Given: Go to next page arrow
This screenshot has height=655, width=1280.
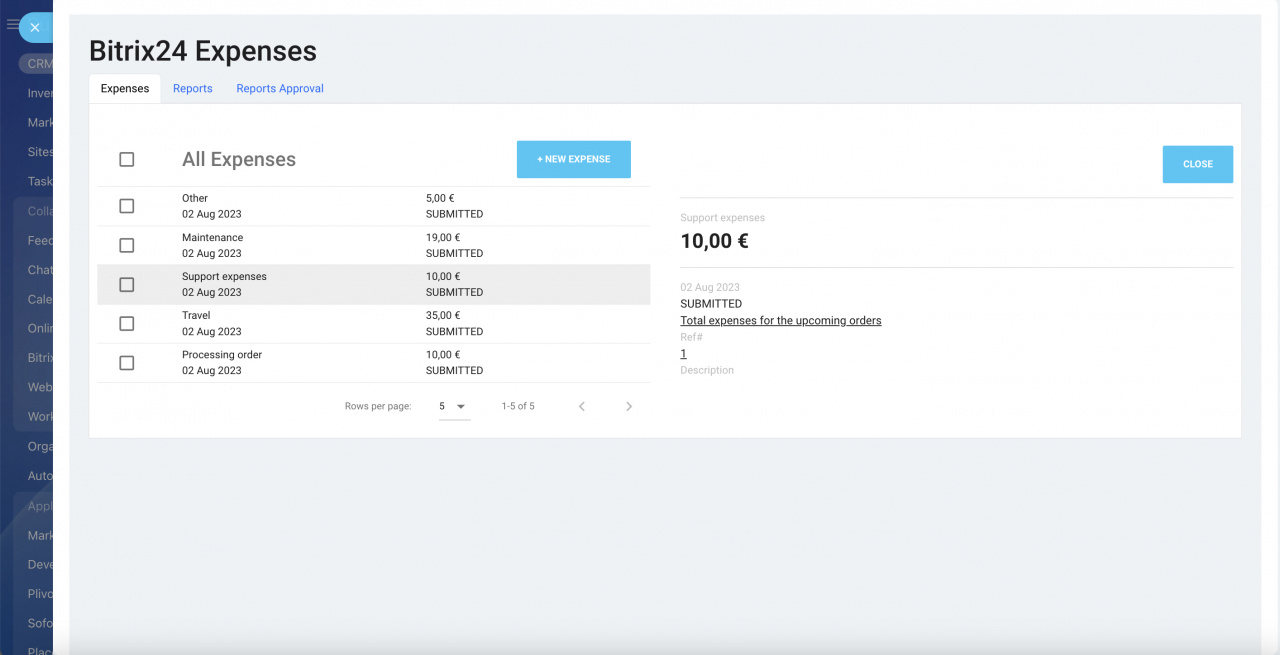Looking at the screenshot, I should (x=629, y=406).
